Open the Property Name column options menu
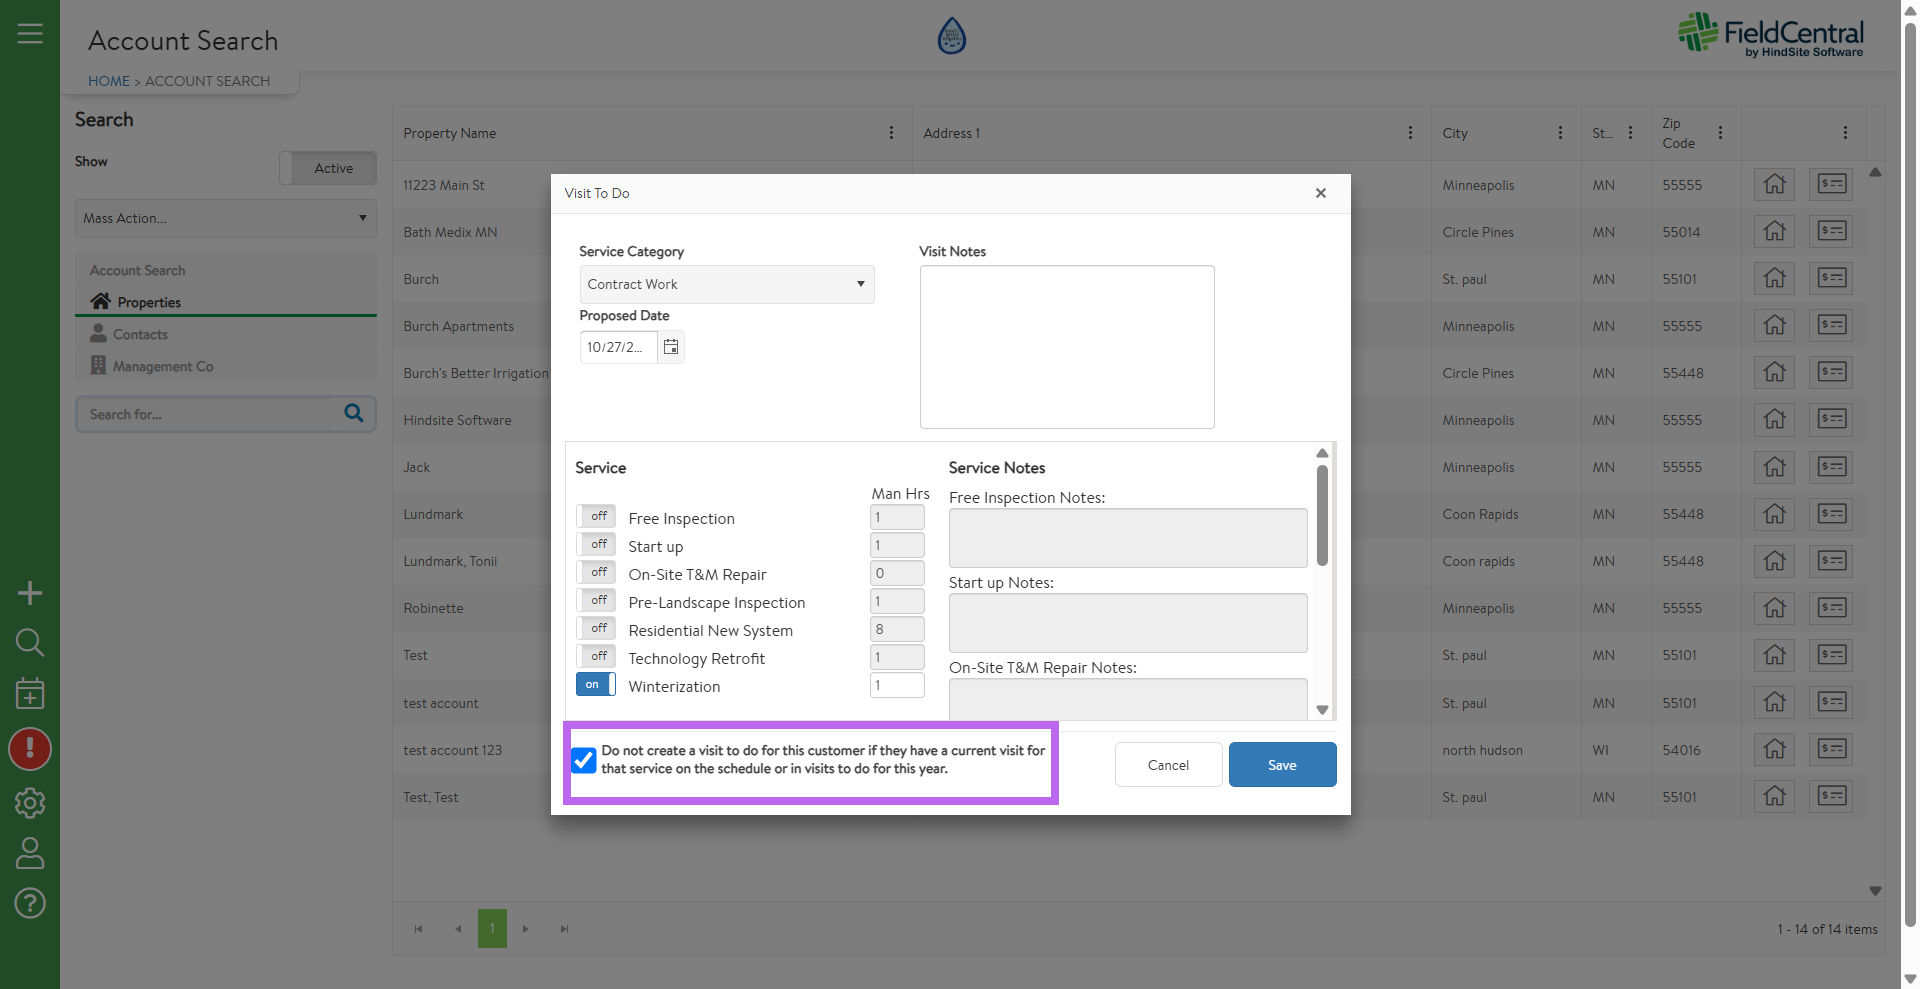 [891, 133]
